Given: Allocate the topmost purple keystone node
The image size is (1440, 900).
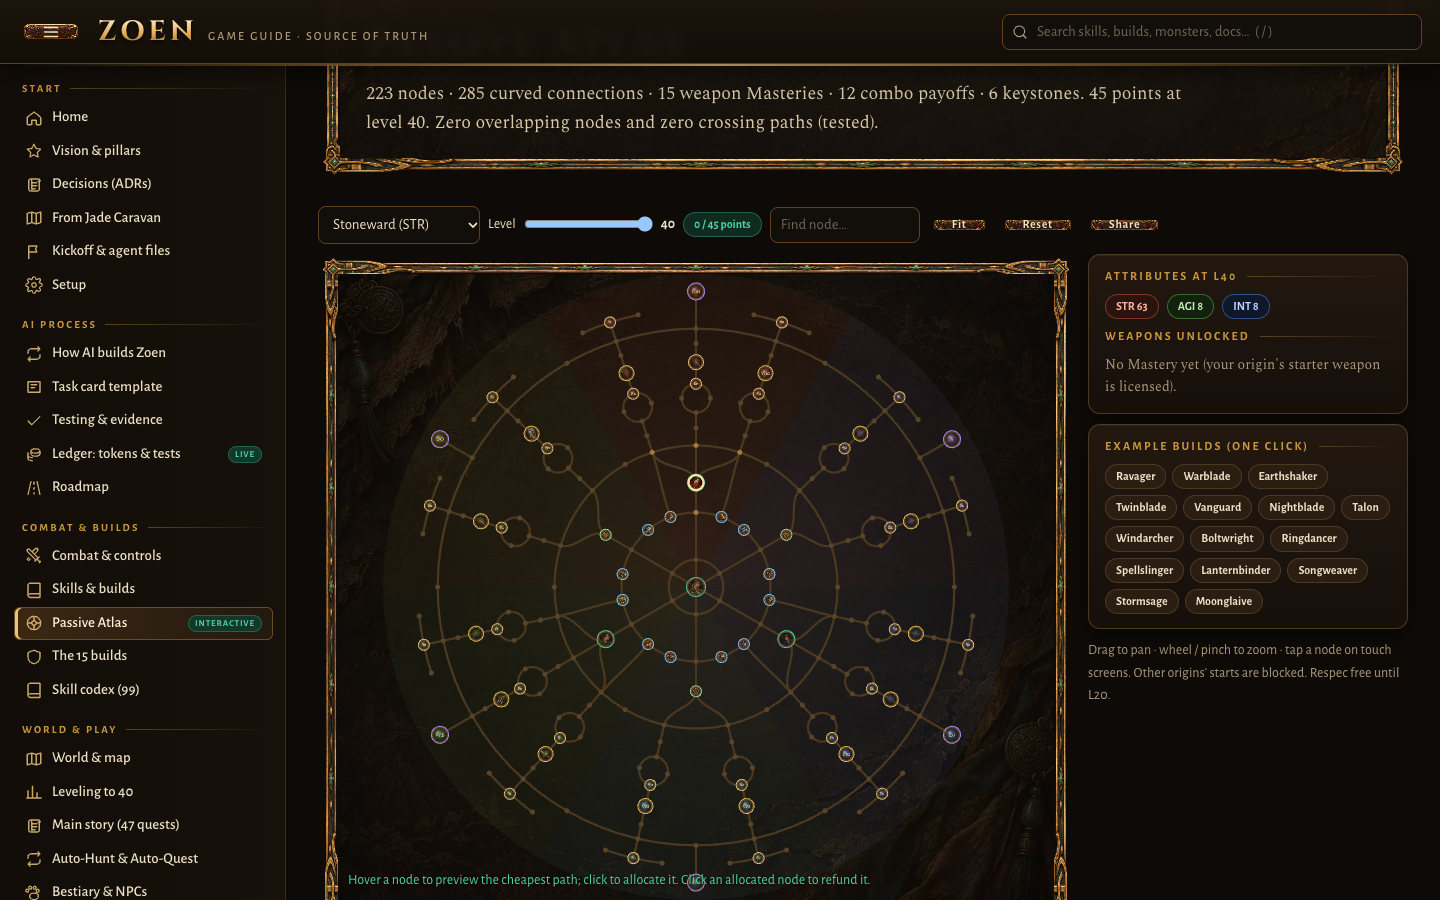Looking at the screenshot, I should [x=696, y=291].
